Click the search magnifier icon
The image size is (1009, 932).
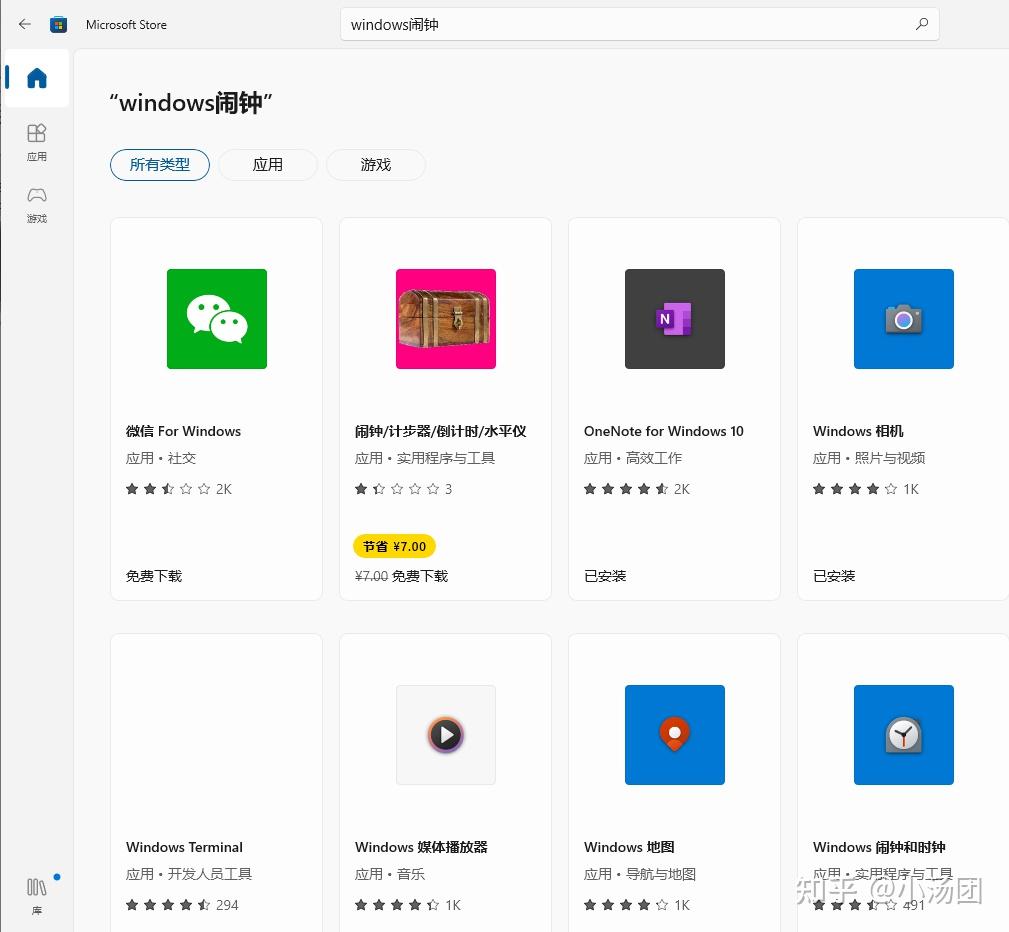click(921, 24)
